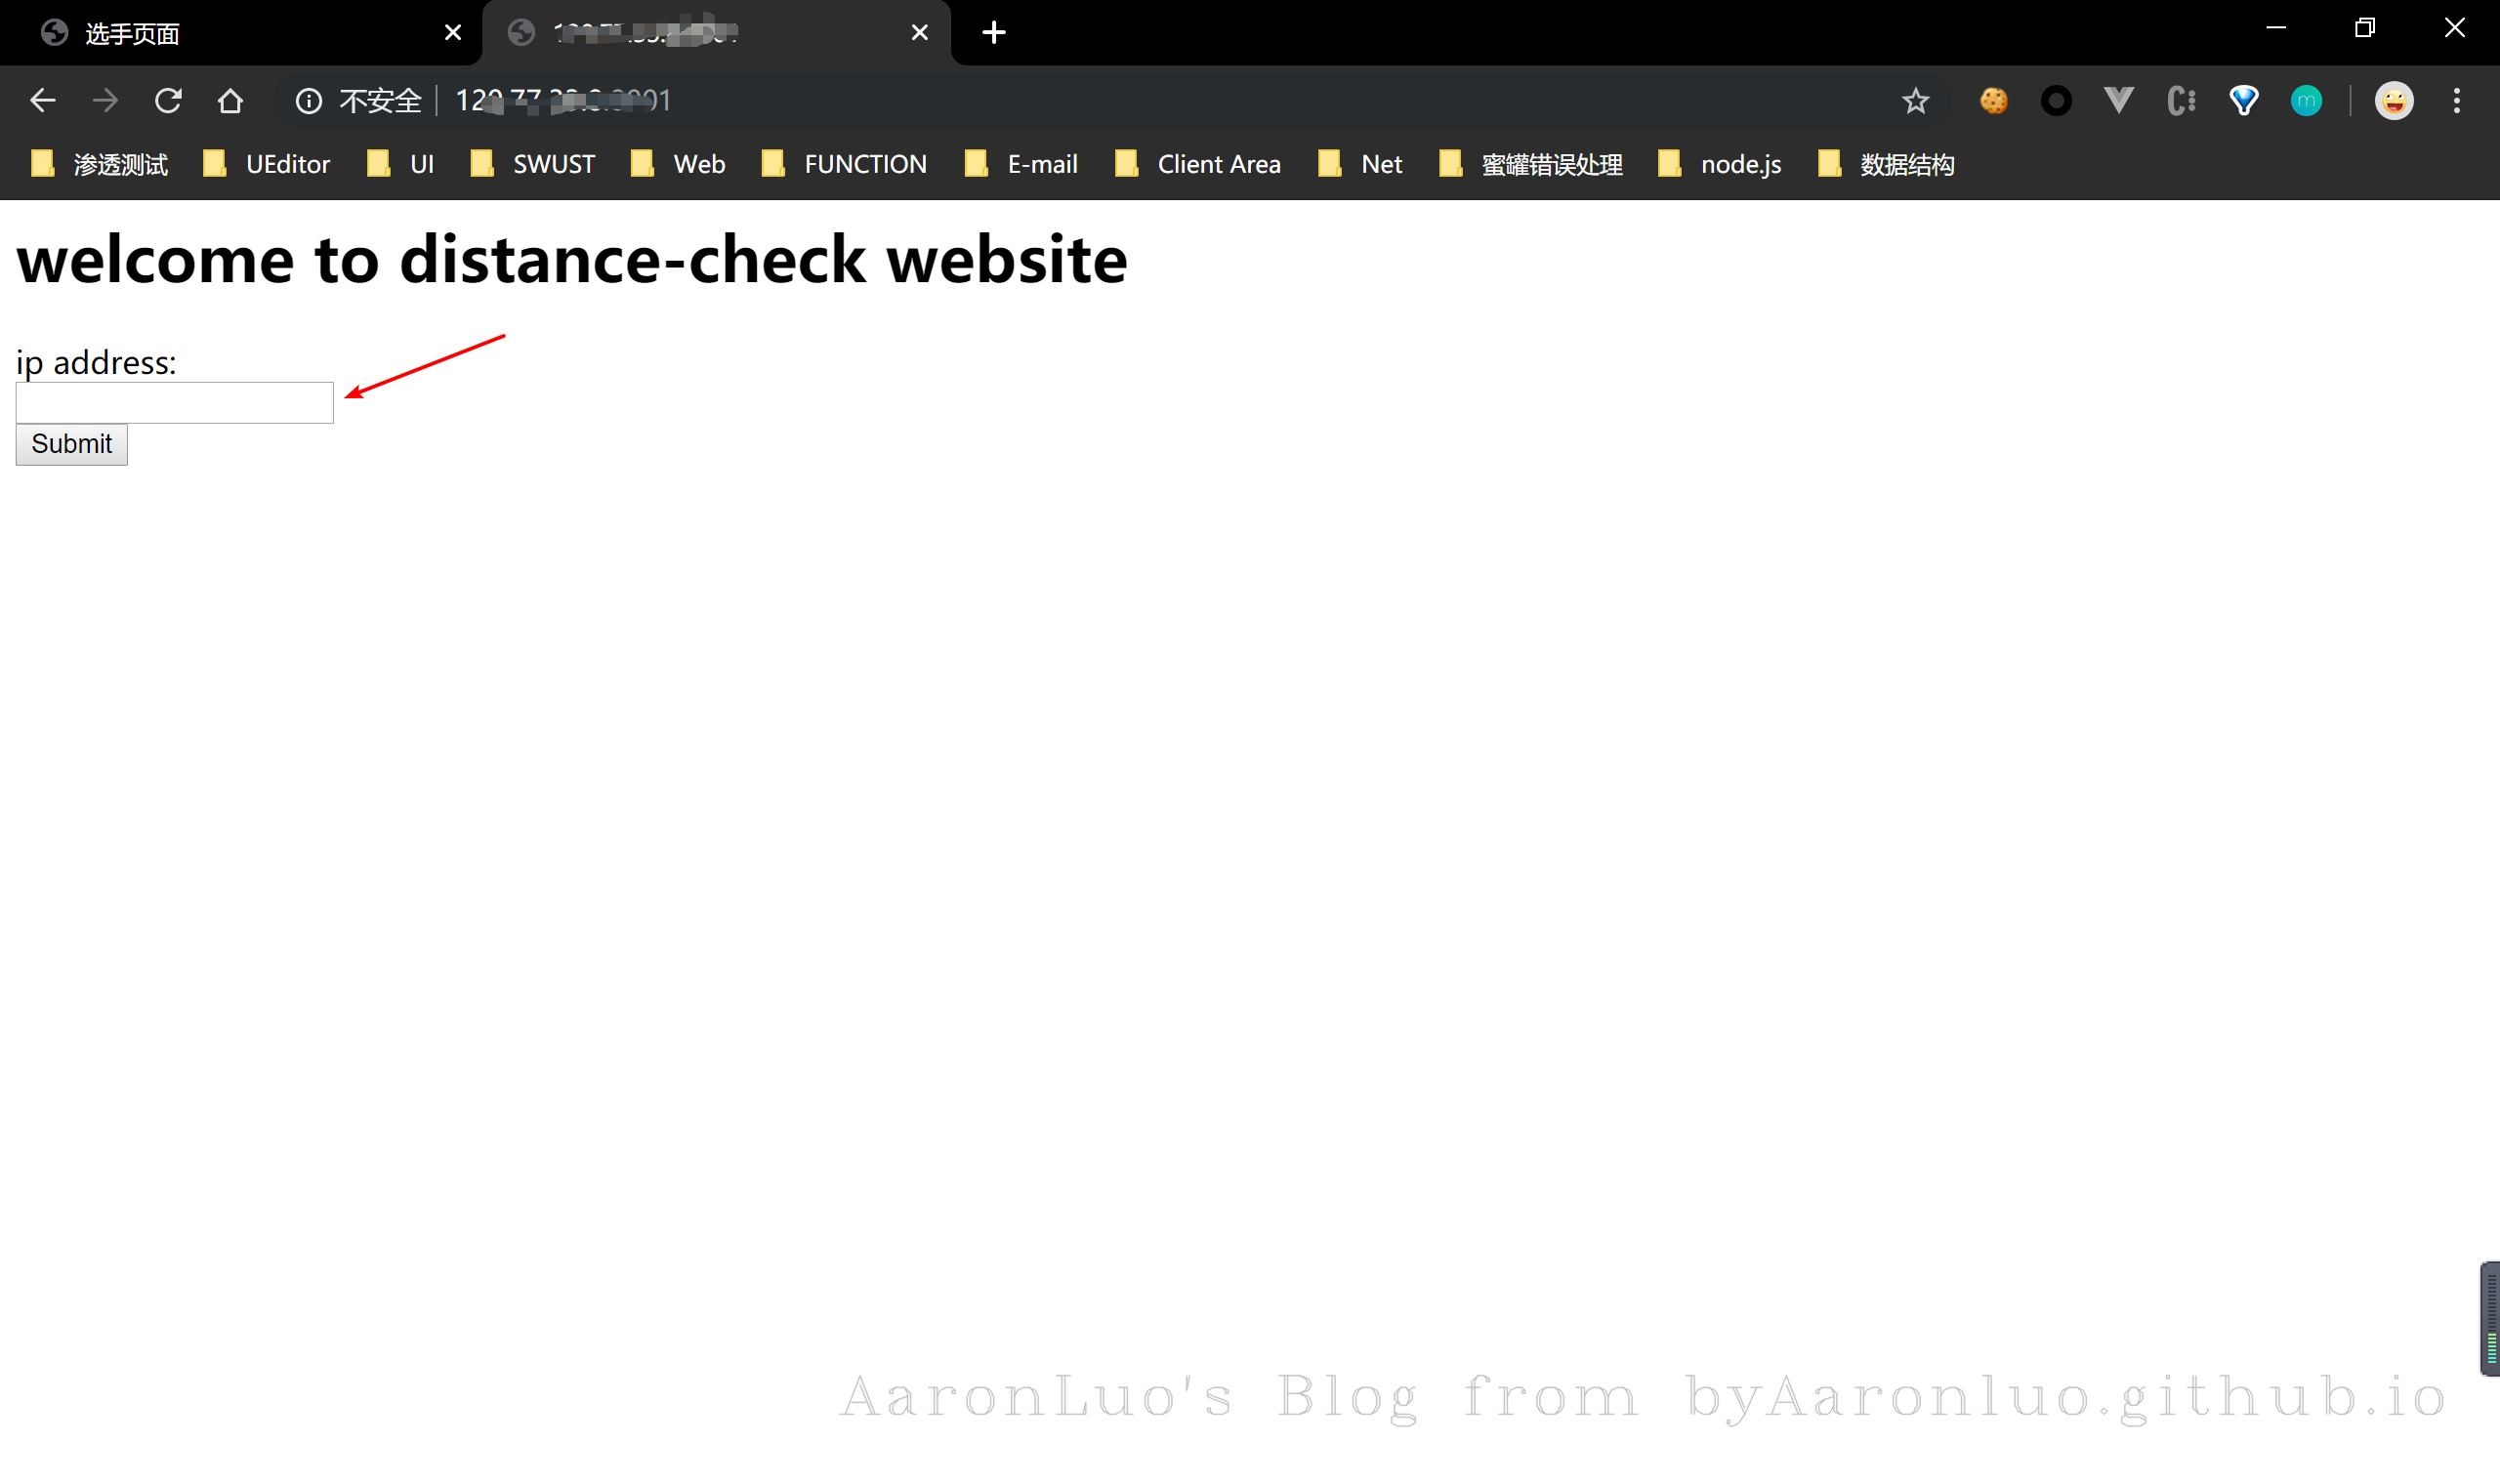Open the Chrome three-dot menu
This screenshot has height=1484, width=2500.
[x=2456, y=101]
